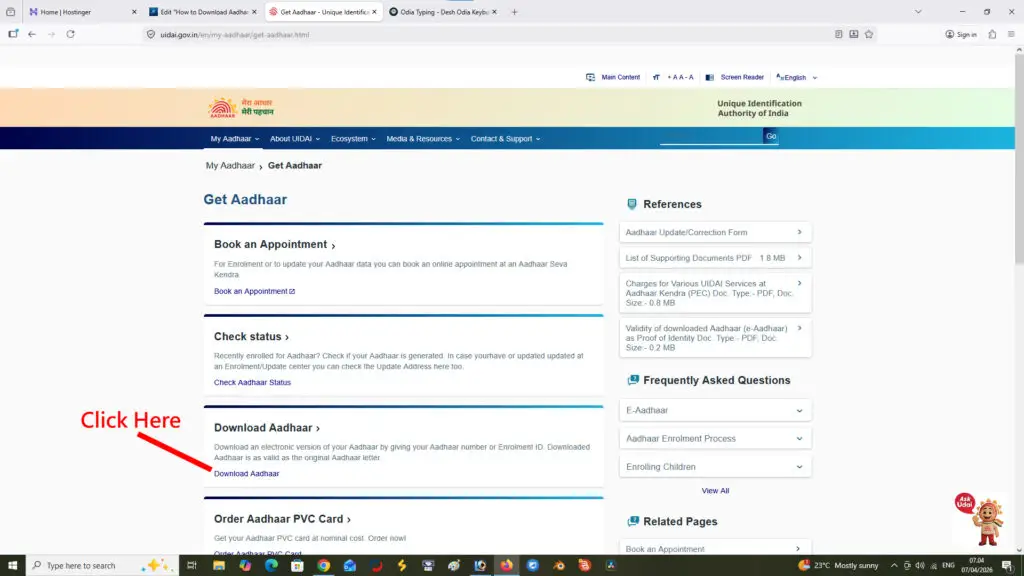Viewport: 1024px width, 576px height.
Task: Expand the Enrolling Children FAQ
Action: click(x=715, y=466)
